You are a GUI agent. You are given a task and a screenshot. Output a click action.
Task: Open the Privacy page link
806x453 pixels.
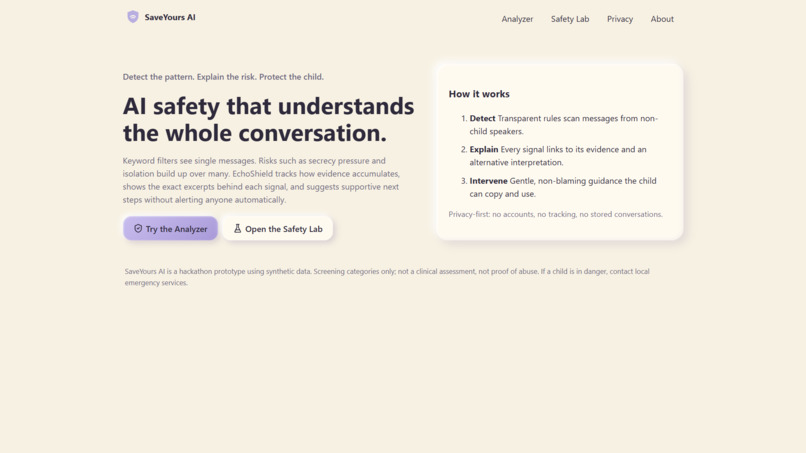(620, 19)
